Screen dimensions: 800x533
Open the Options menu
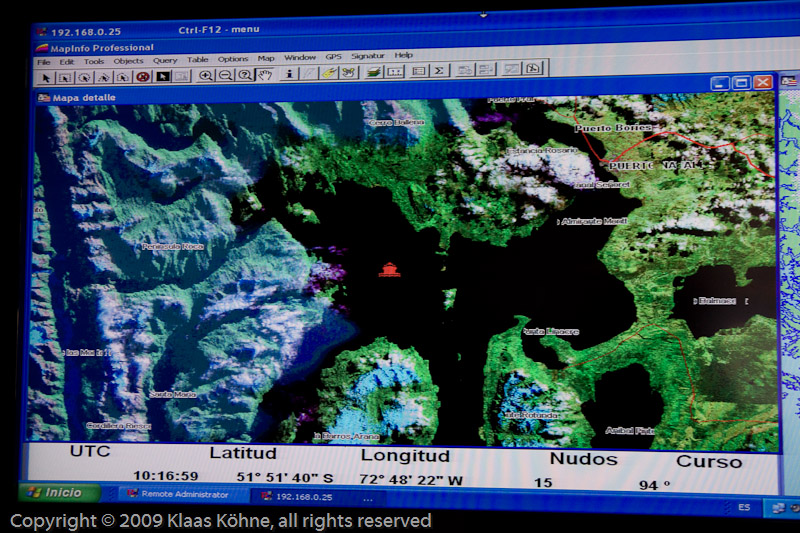point(233,59)
